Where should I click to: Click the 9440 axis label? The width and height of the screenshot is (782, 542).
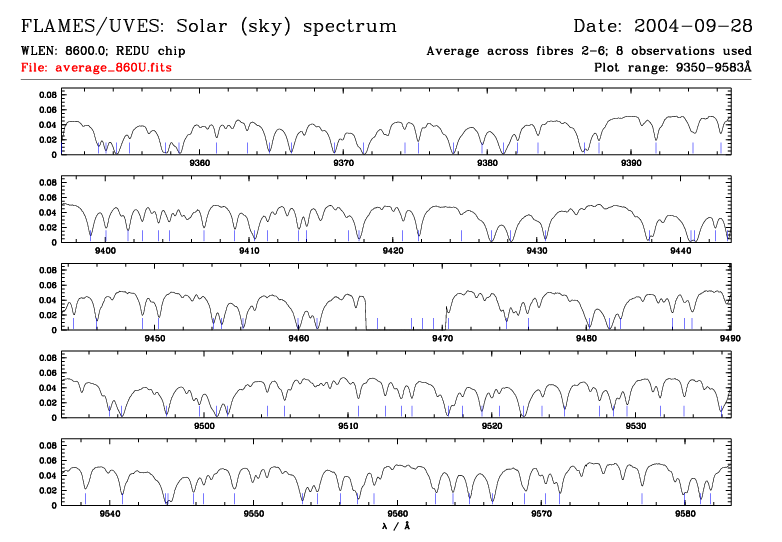click(681, 251)
